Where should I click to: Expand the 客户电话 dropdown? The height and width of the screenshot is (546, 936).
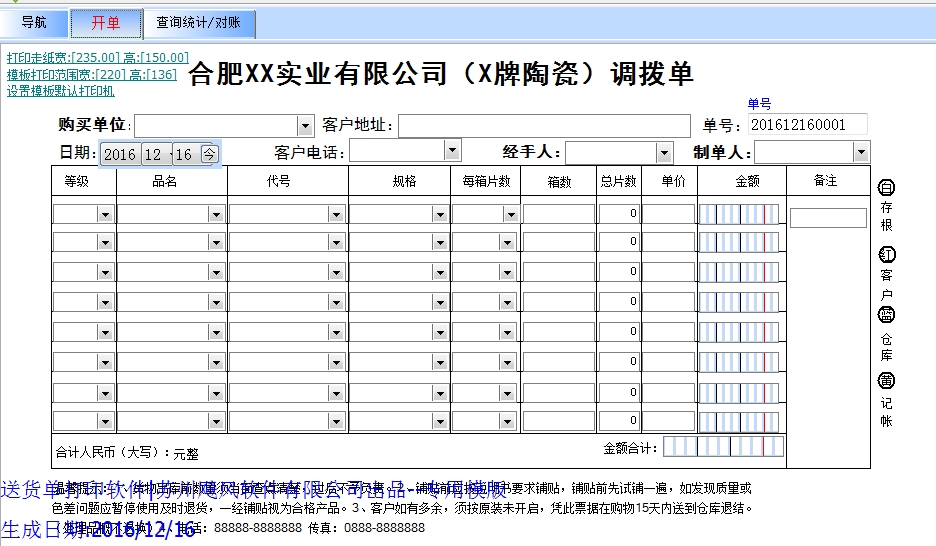click(x=452, y=150)
